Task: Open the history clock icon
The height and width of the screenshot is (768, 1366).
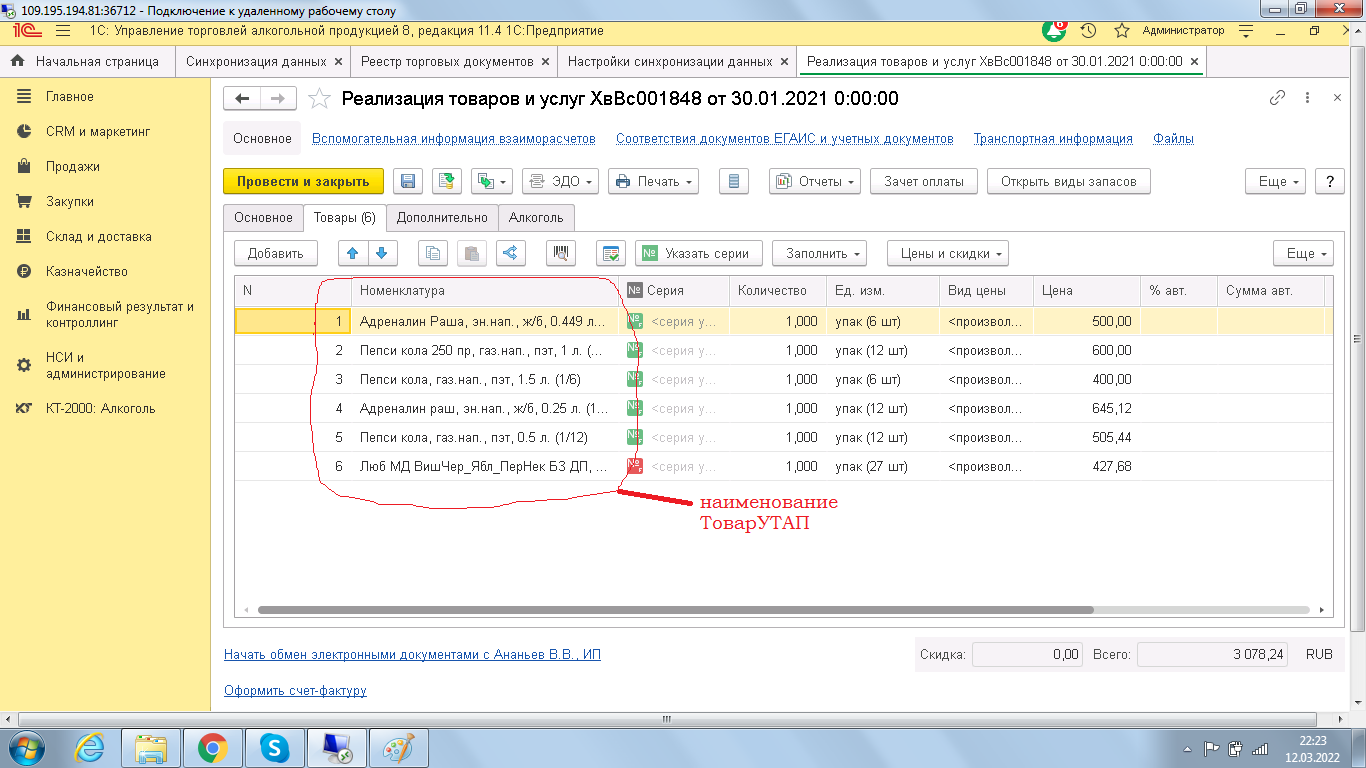Action: (x=1089, y=31)
